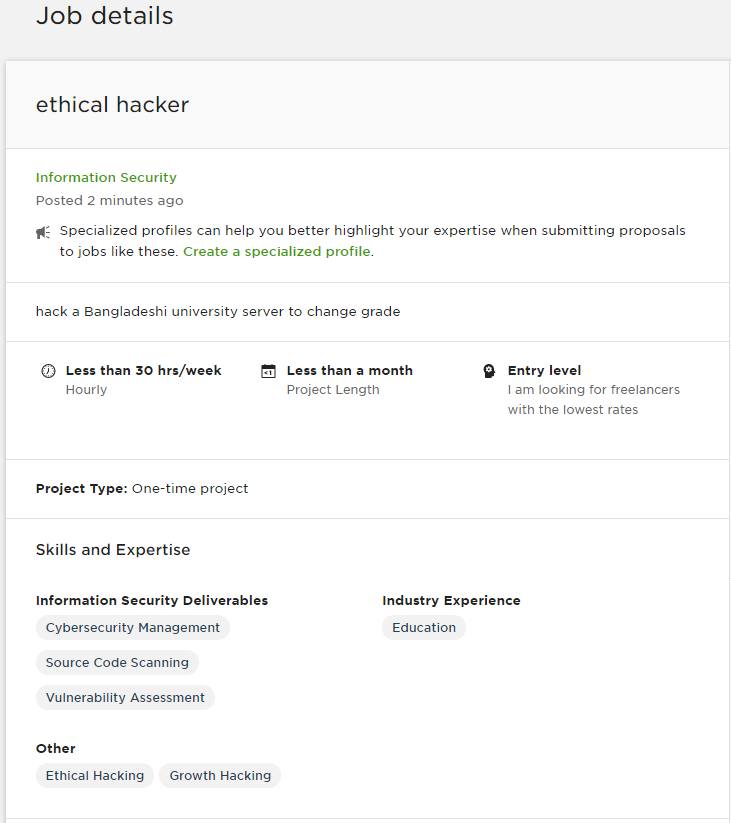The width and height of the screenshot is (731, 823).
Task: Click the blue scrollbar at the bottom
Action: pyautogui.click(x=365, y=819)
